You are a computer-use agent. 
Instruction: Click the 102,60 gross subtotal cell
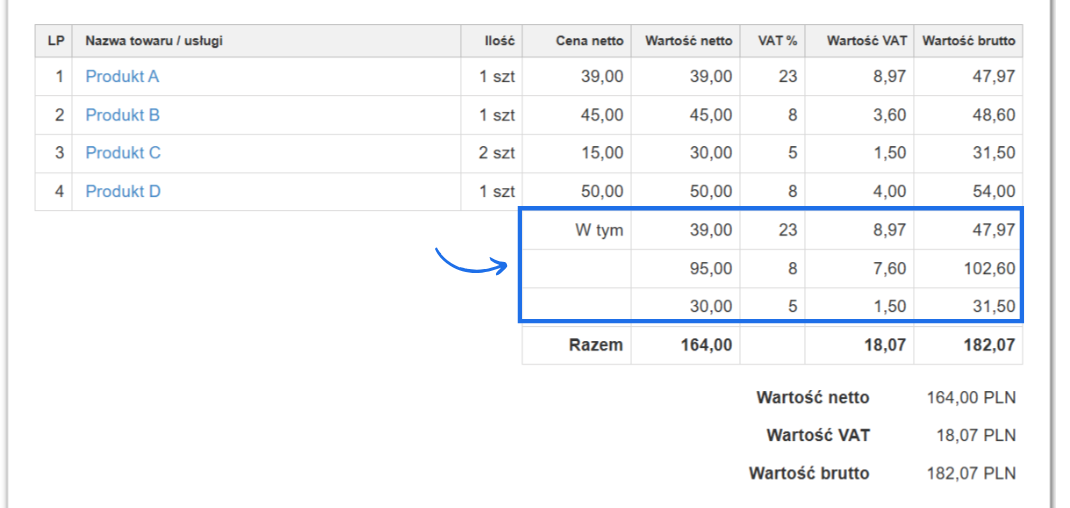(x=986, y=268)
